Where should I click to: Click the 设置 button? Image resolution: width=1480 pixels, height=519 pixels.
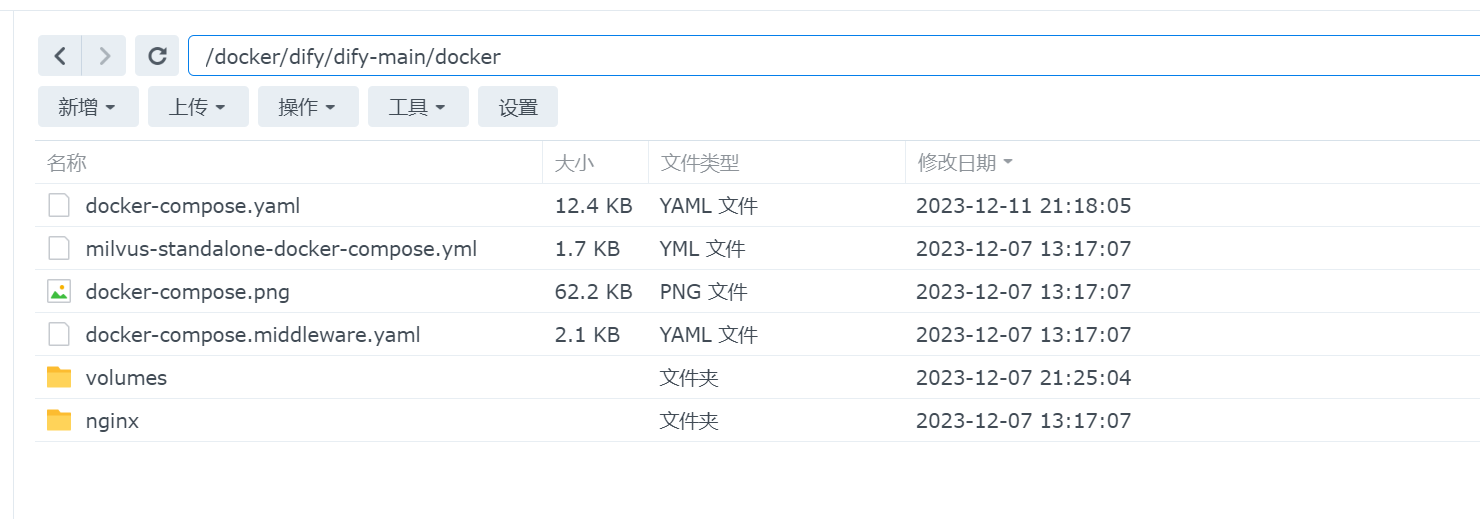click(x=518, y=107)
